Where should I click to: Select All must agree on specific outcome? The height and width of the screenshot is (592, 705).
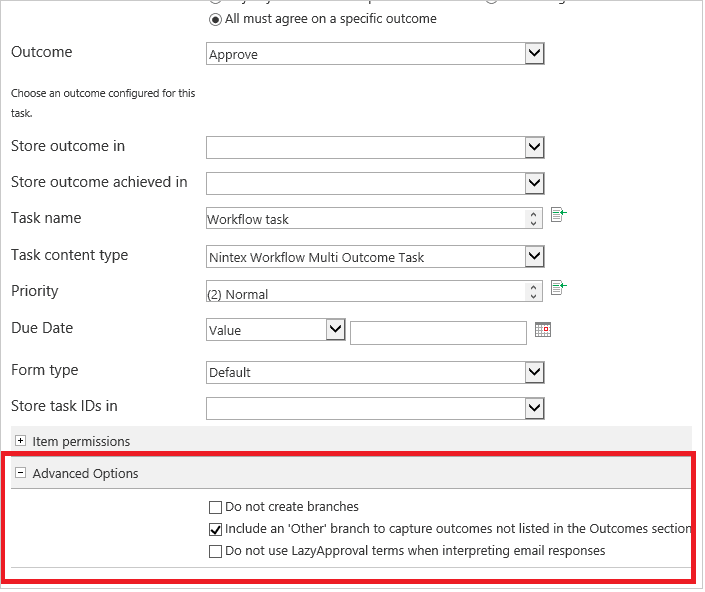pos(215,20)
